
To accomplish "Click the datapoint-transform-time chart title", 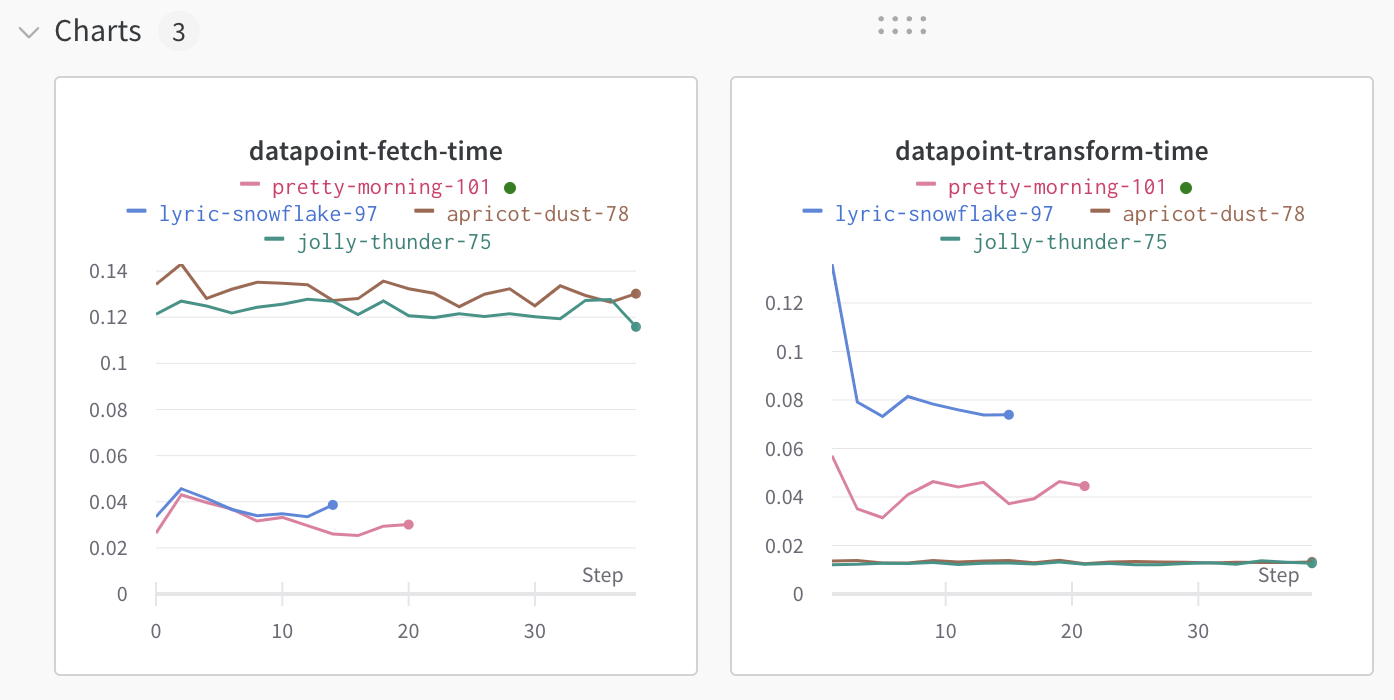I will pos(1051,151).
